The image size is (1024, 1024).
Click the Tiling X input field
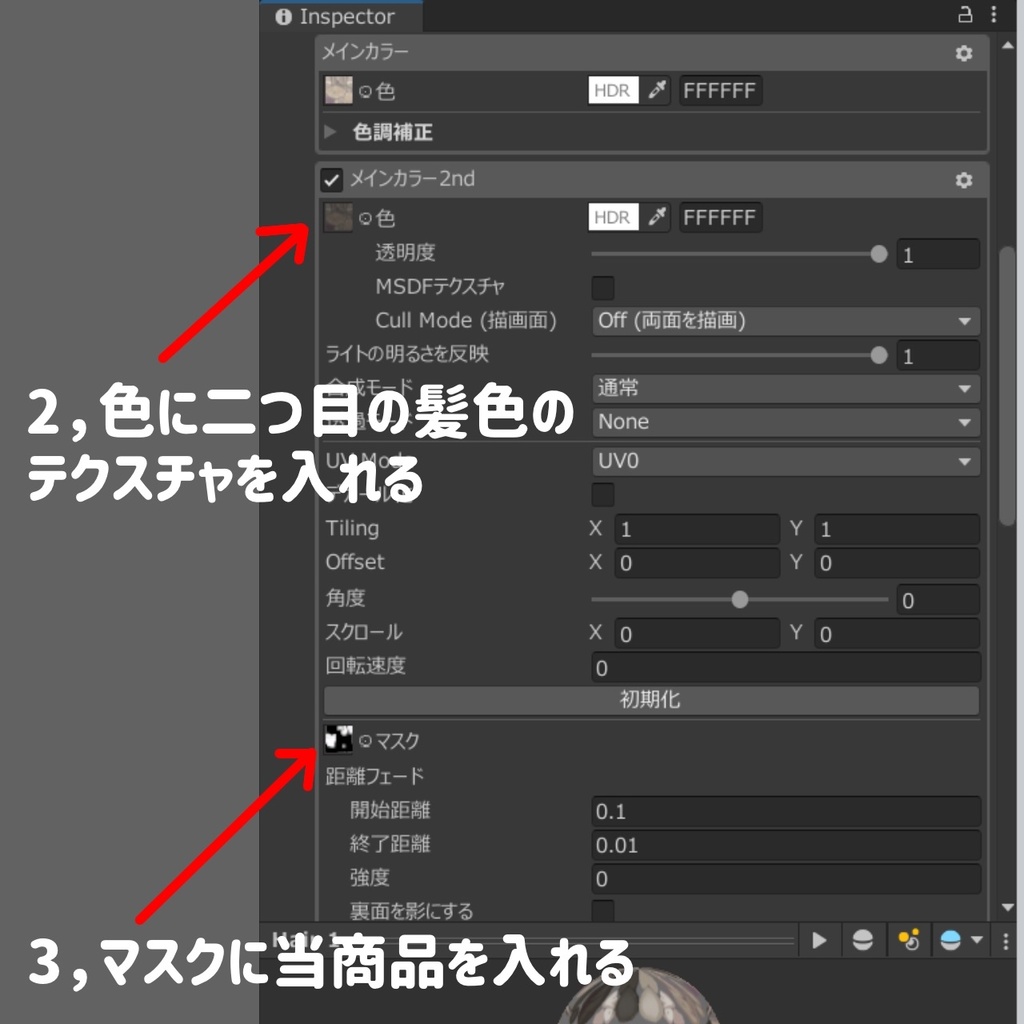[x=695, y=528]
